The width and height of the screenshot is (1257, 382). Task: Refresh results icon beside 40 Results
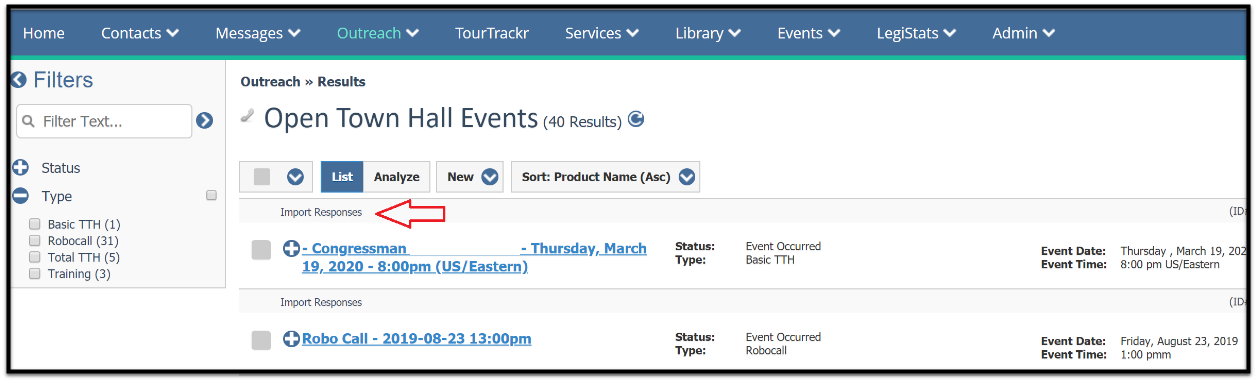(x=636, y=119)
